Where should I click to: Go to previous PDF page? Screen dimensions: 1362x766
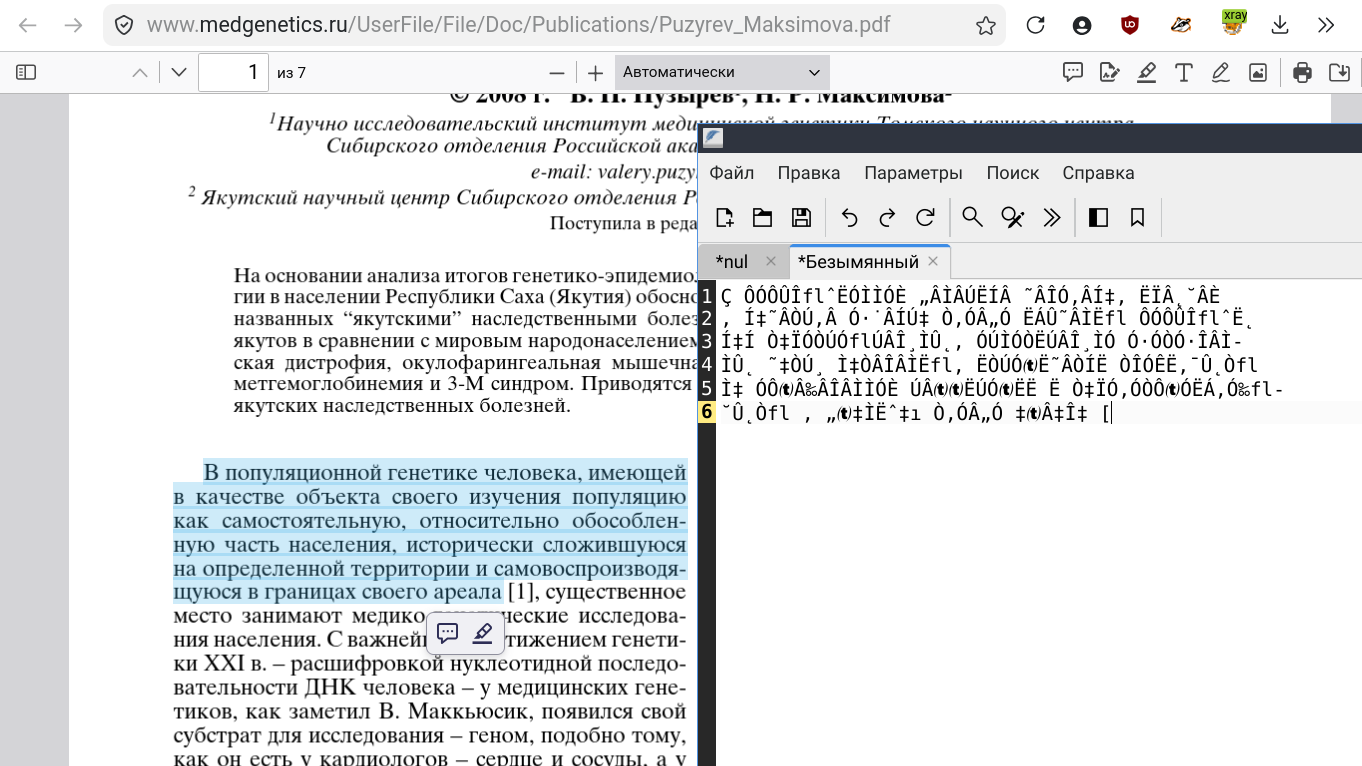[x=140, y=72]
